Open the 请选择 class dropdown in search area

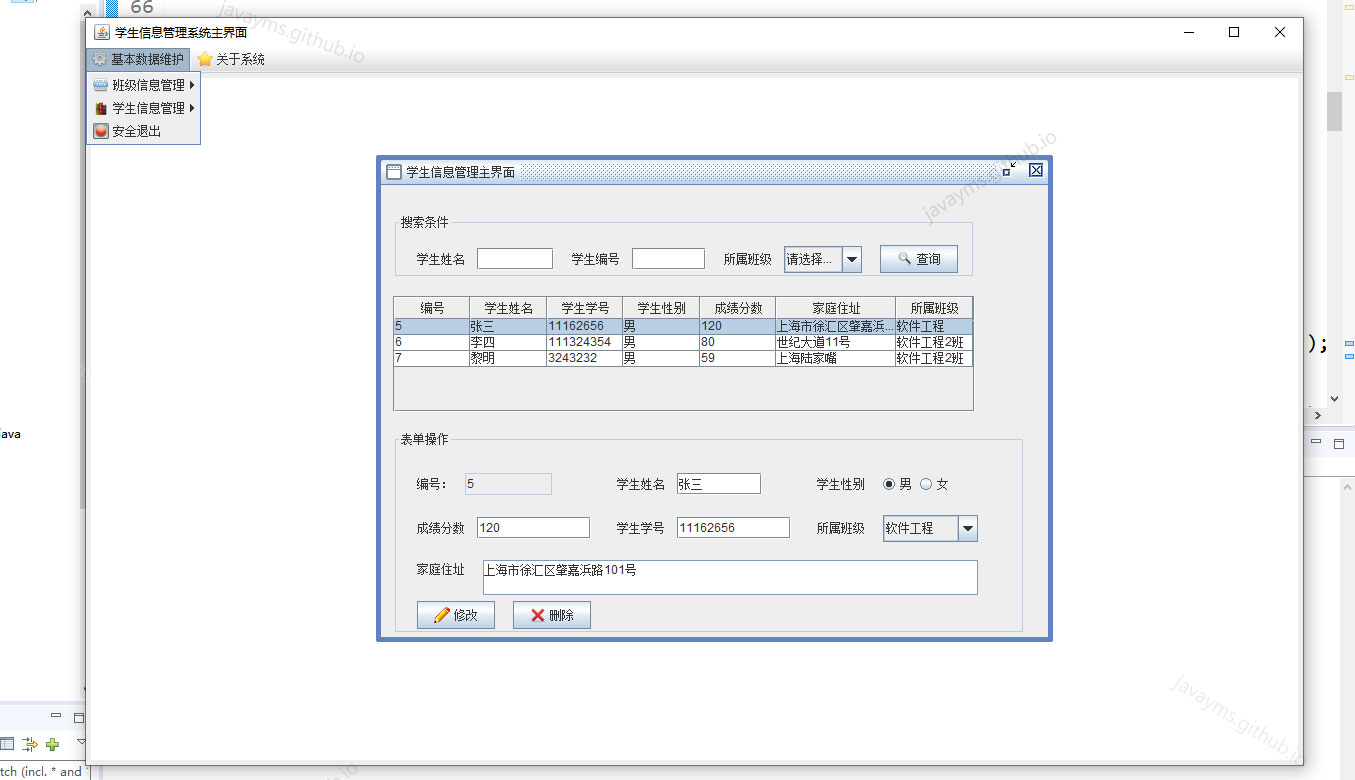tap(852, 258)
